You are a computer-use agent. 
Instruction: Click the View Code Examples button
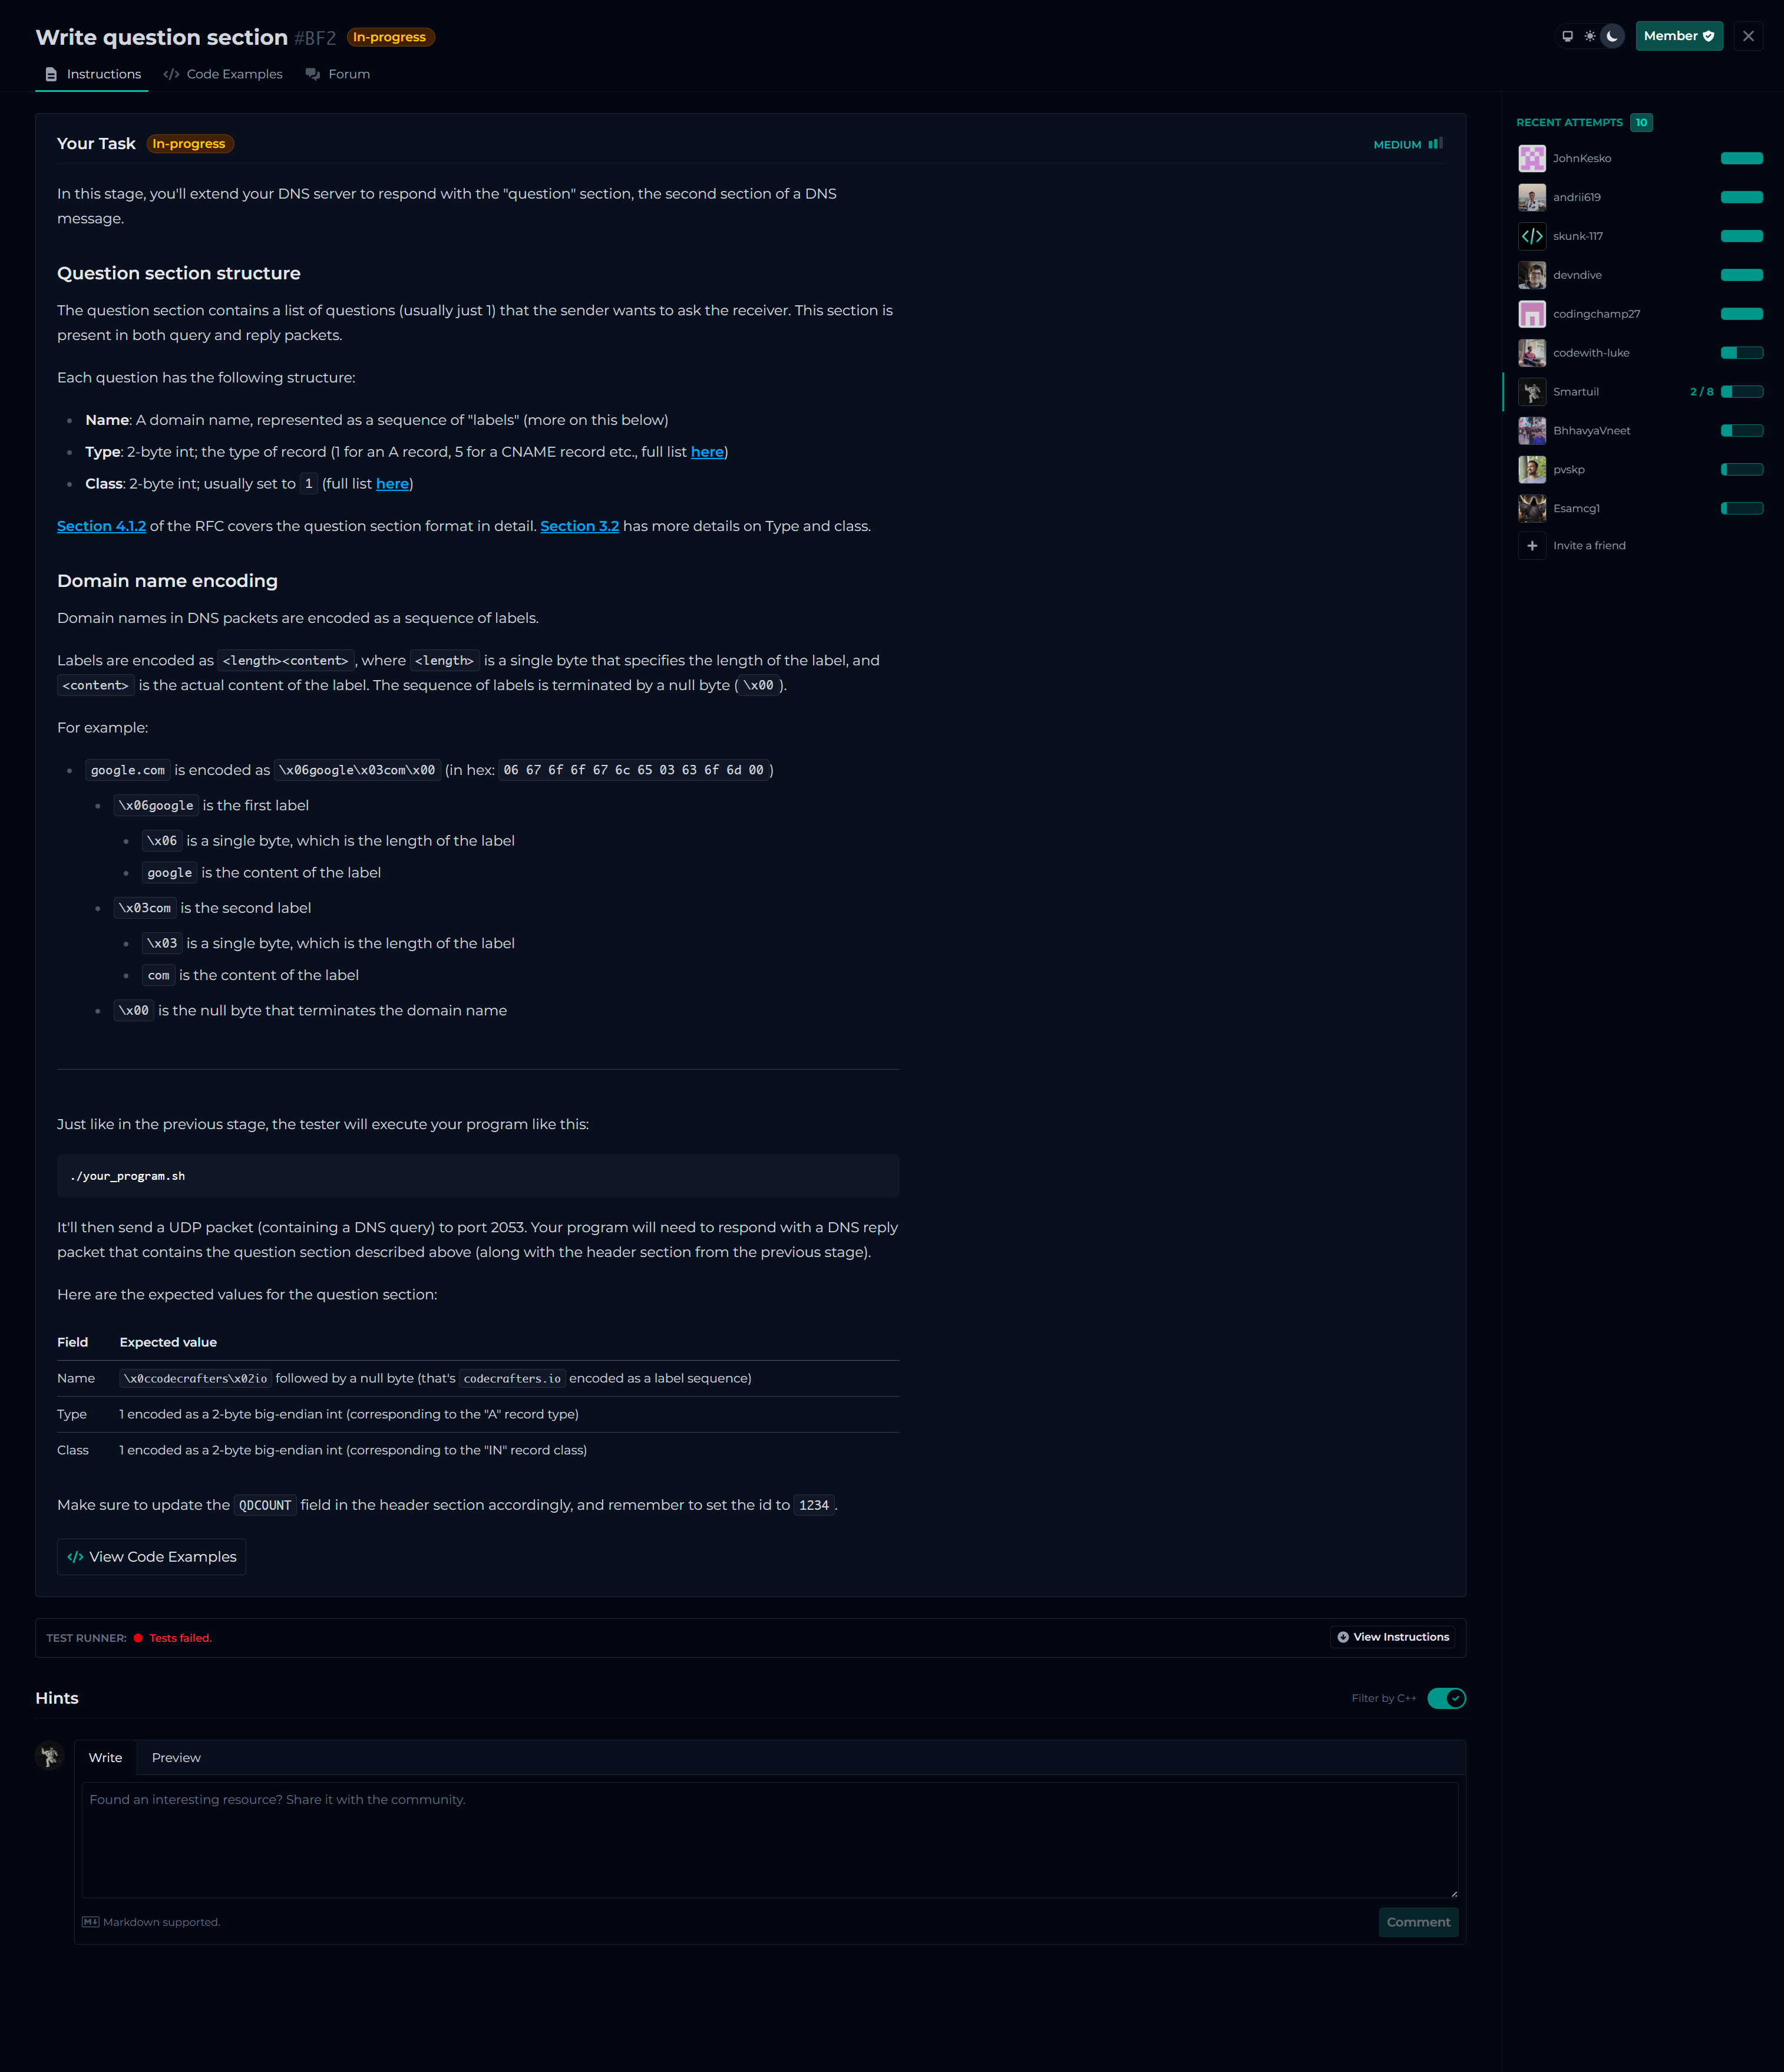152,1557
